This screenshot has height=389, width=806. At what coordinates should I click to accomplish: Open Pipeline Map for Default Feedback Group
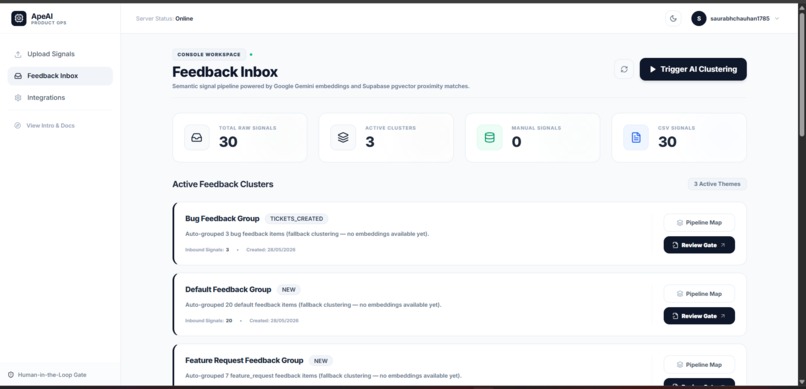pyautogui.click(x=699, y=294)
